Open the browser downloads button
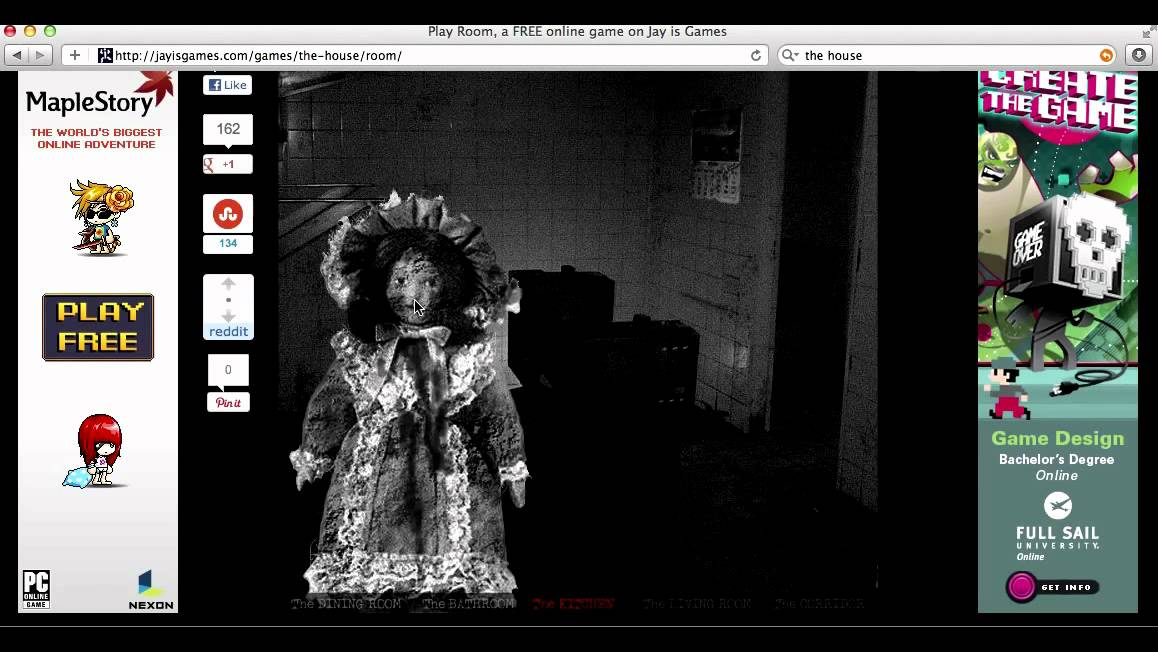Image resolution: width=1158 pixels, height=652 pixels. (1139, 55)
